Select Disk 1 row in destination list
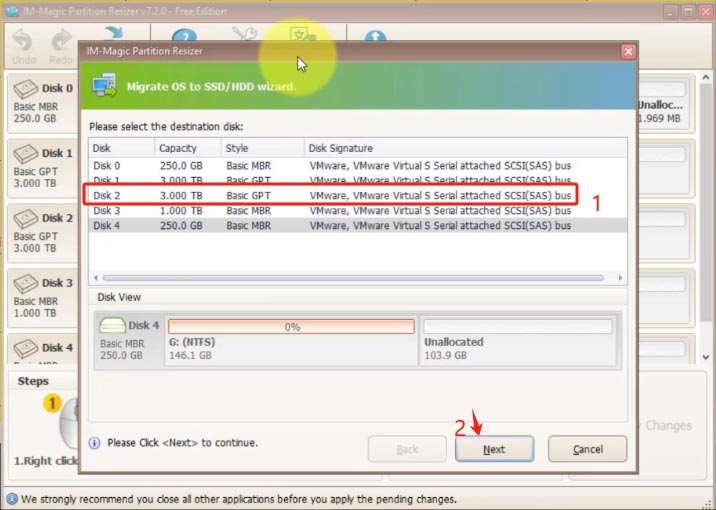The image size is (716, 510). (358, 180)
